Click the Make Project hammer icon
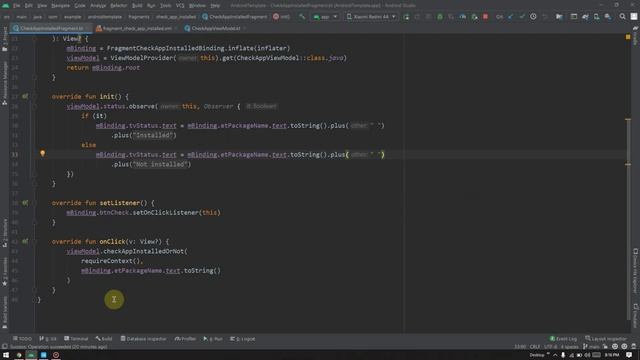This screenshot has height=360, width=640. pos(302,17)
